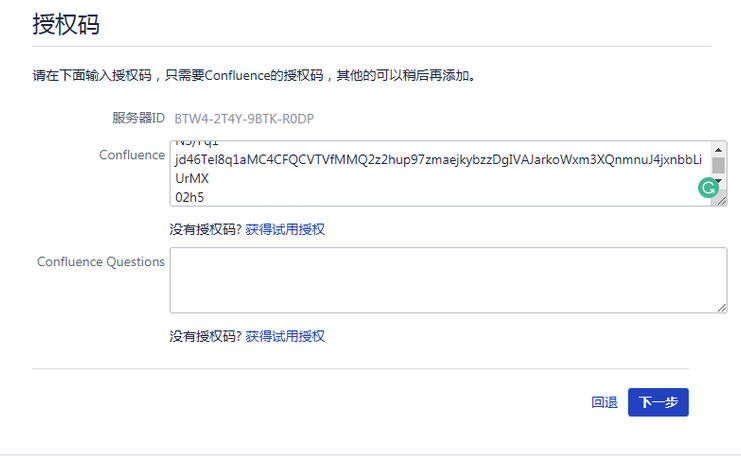
Task: Click the 'UrMX' line in the license text
Action: coord(191,179)
